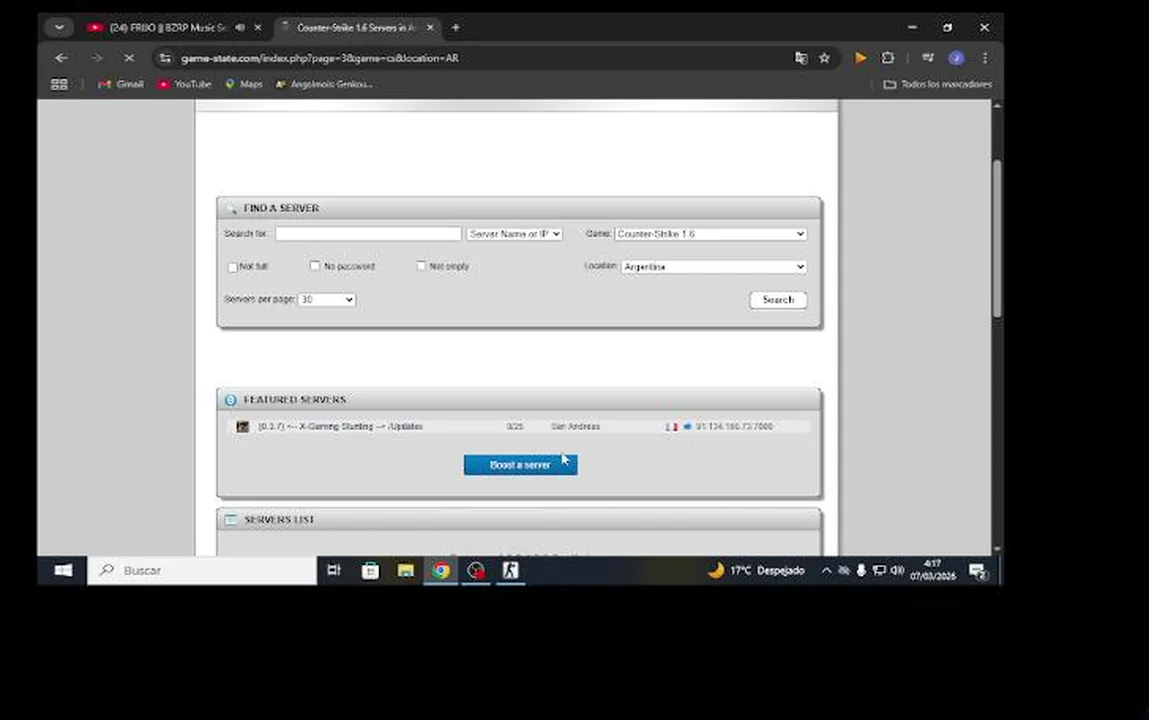
Task: Open Microsoft Store from taskbar
Action: coord(371,571)
